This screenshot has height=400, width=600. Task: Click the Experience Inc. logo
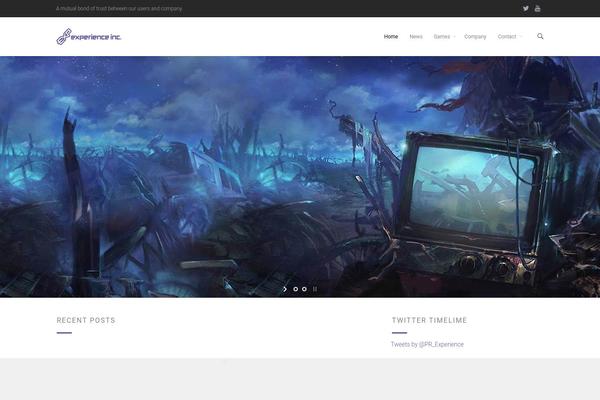click(89, 36)
